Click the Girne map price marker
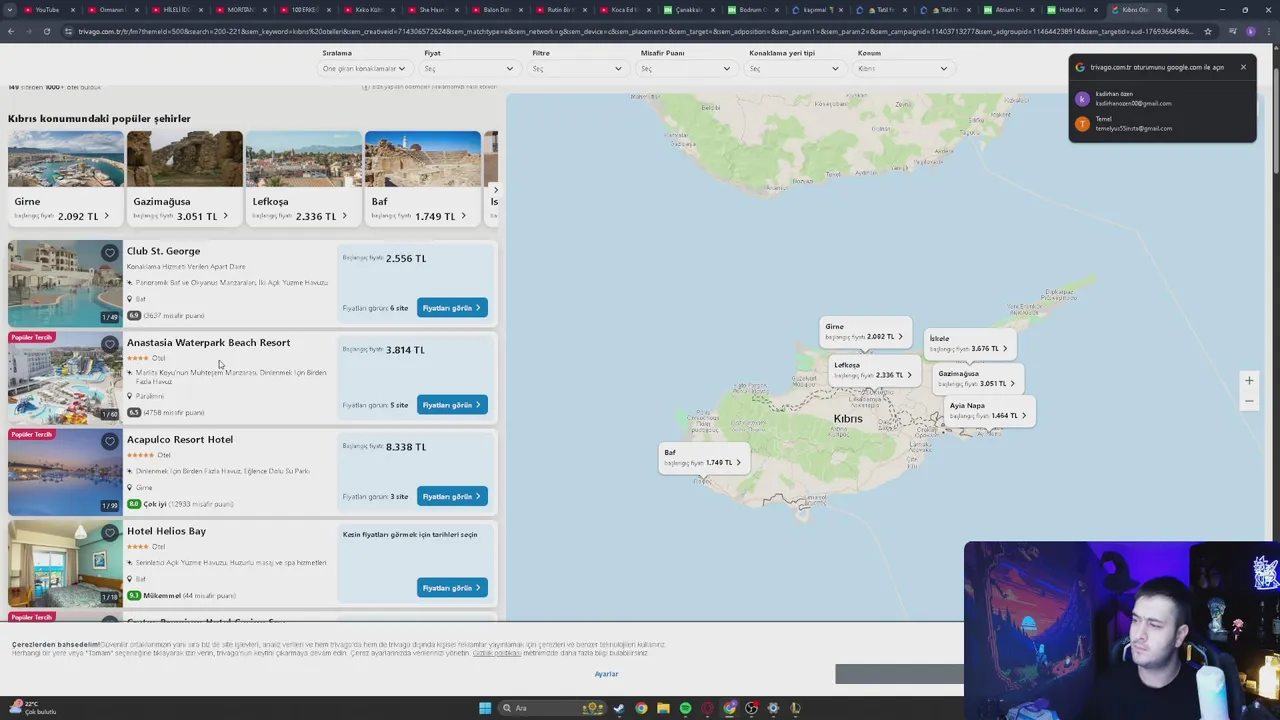The height and width of the screenshot is (720, 1280). click(865, 332)
